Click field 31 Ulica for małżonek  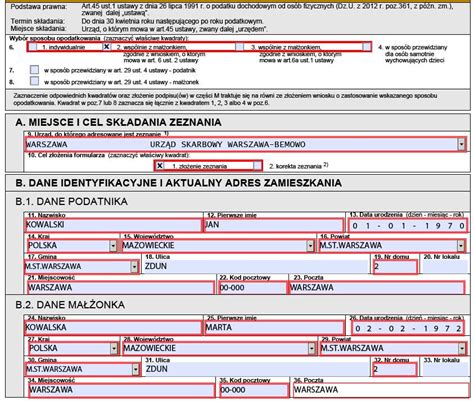click(257, 369)
